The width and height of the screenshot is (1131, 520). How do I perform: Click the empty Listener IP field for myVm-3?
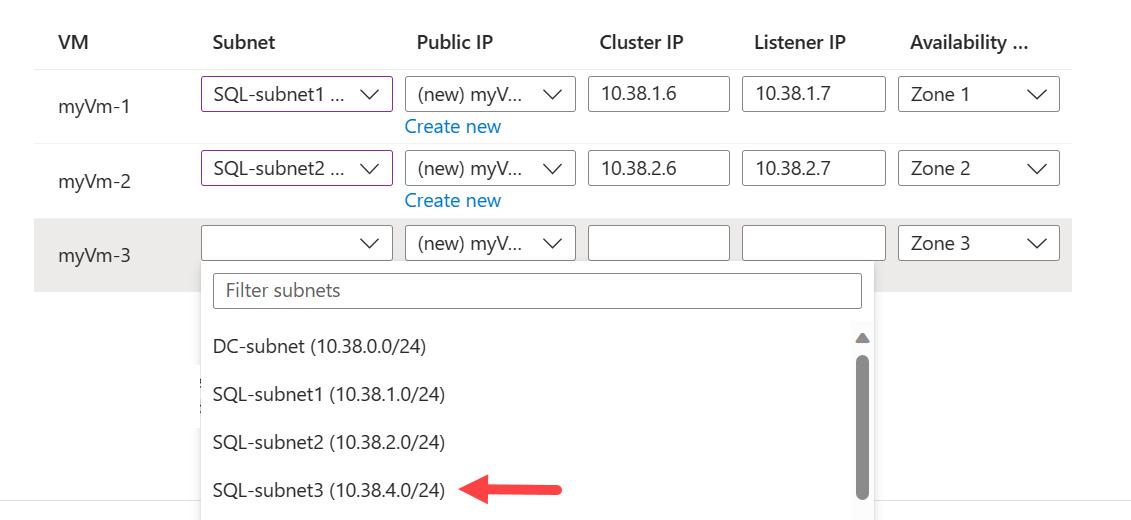(x=813, y=243)
